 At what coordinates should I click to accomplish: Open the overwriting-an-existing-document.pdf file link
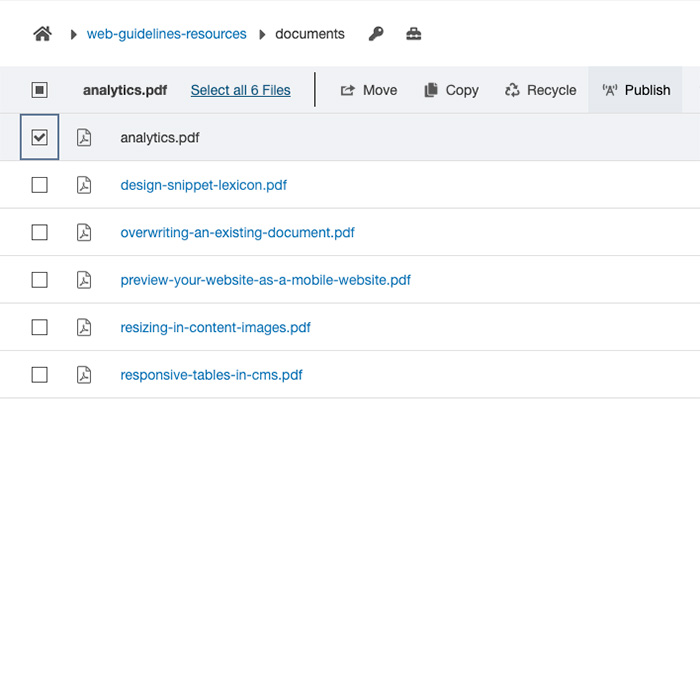tap(237, 233)
